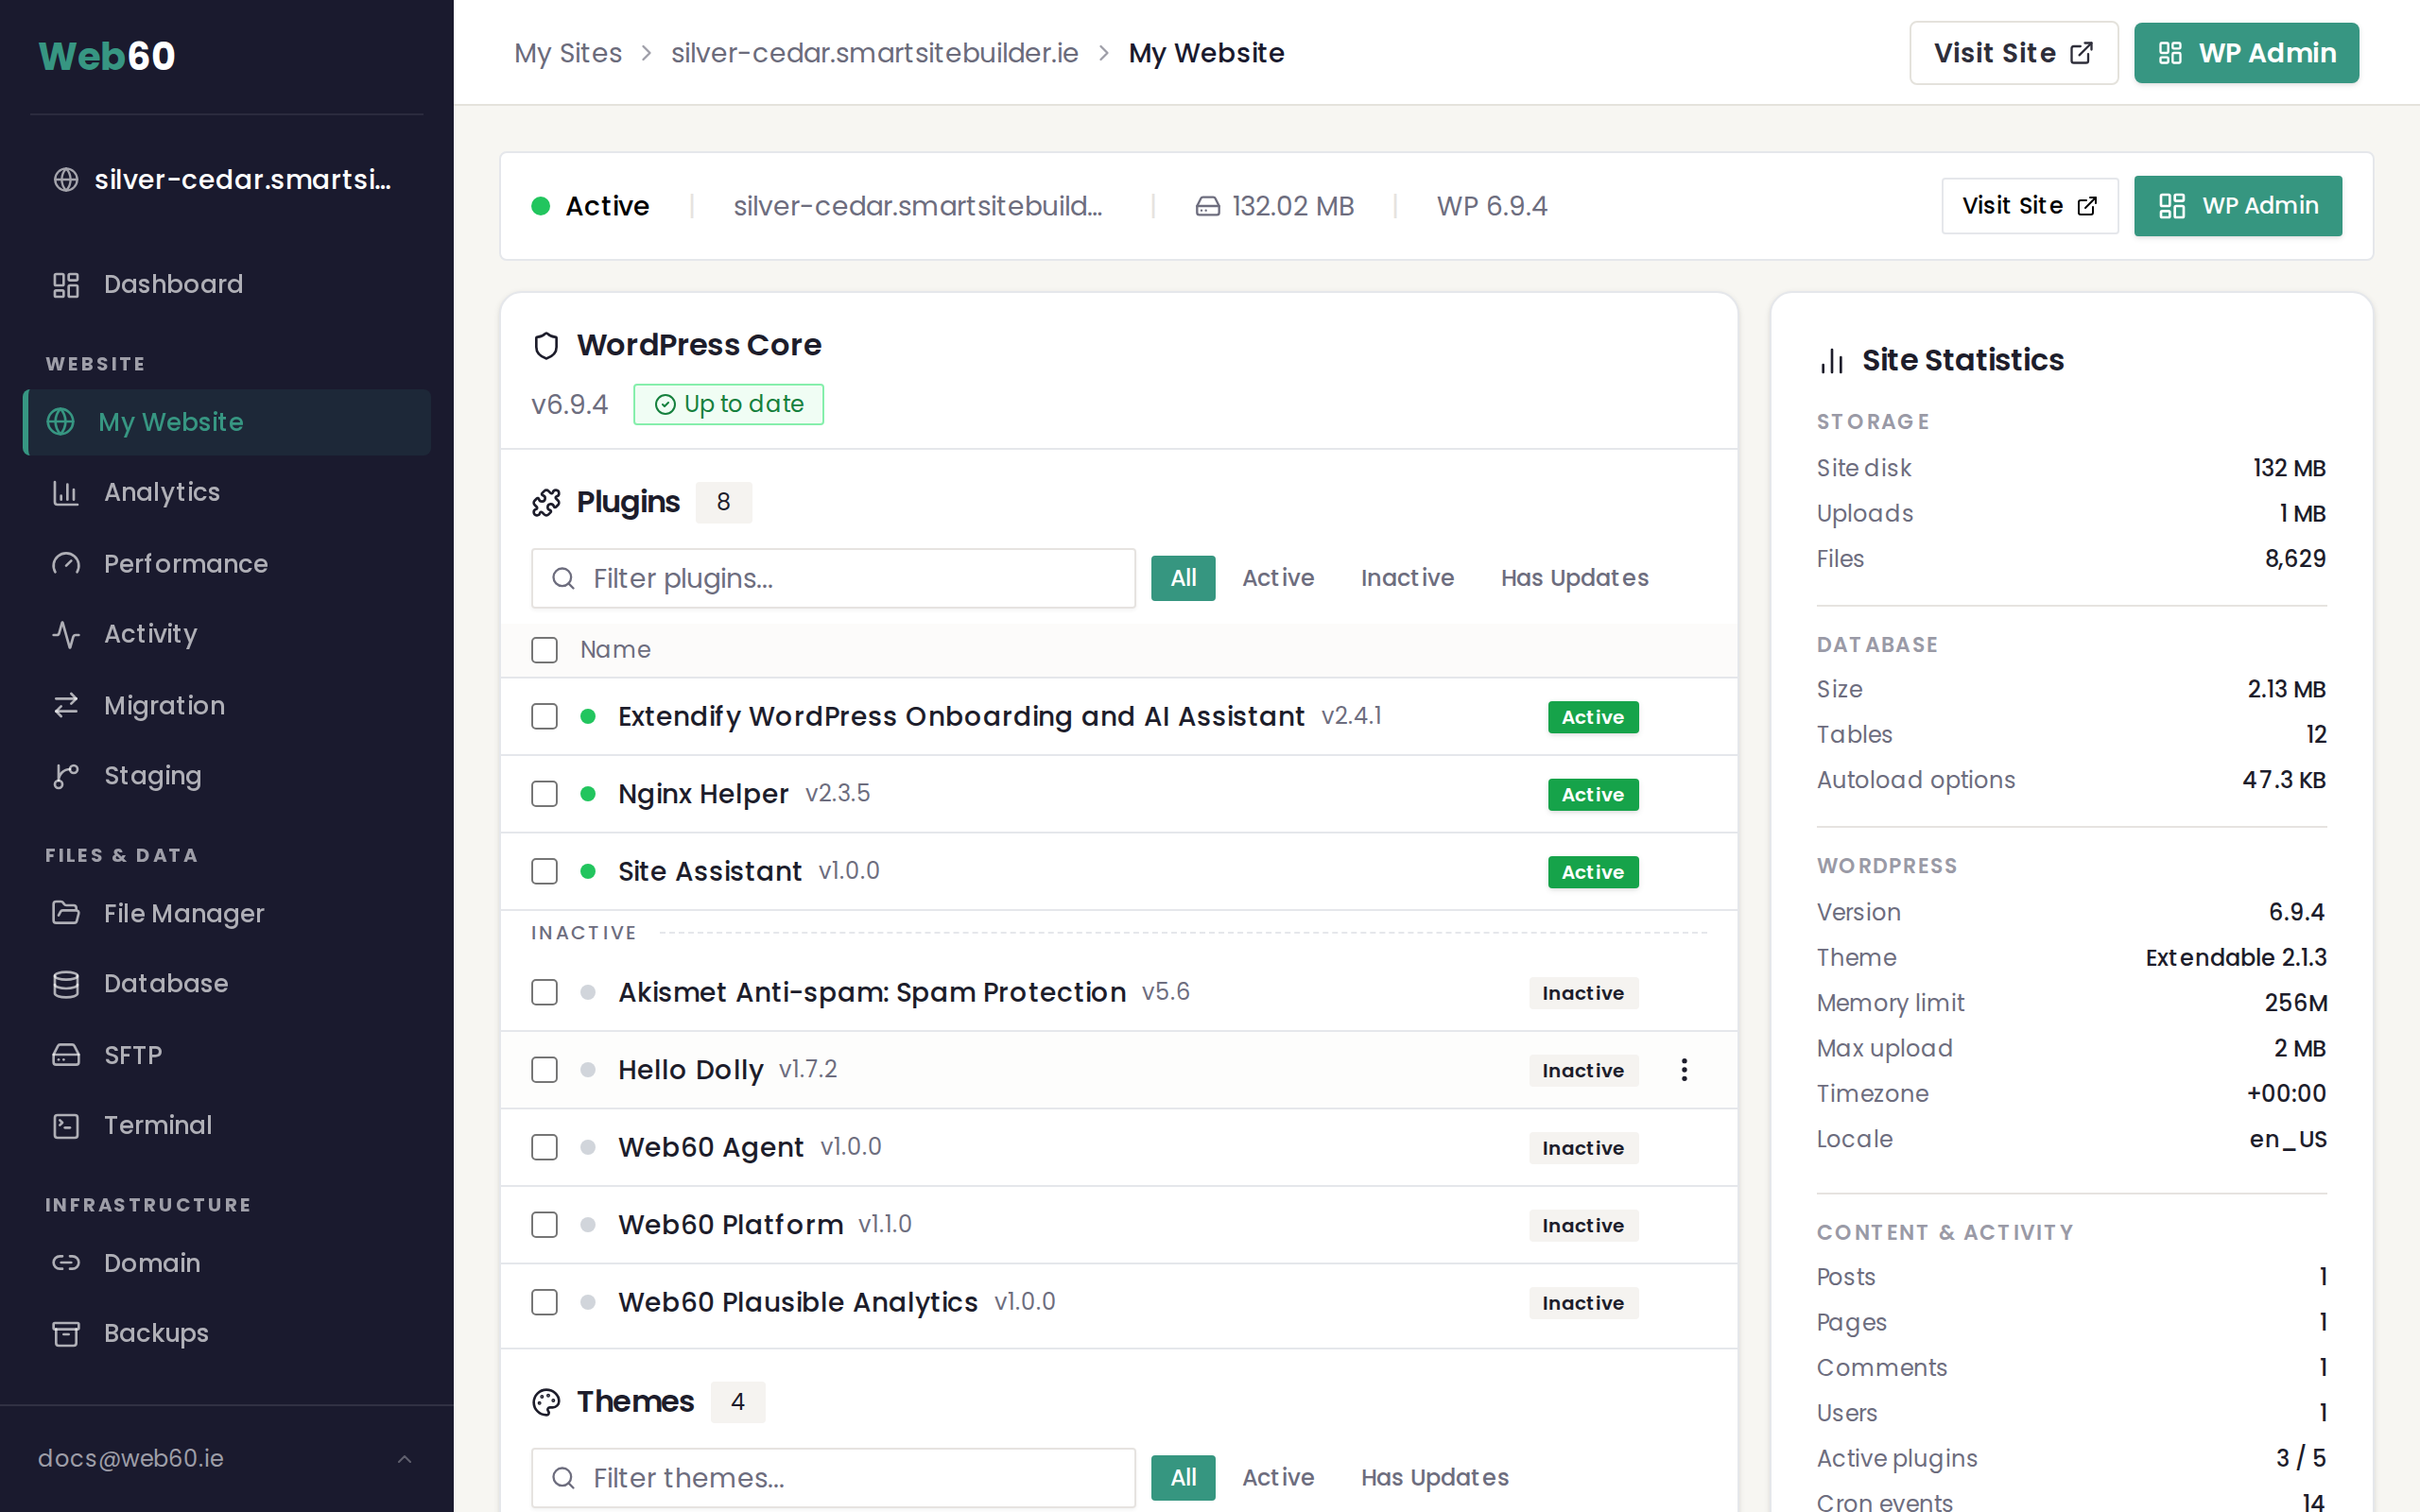This screenshot has width=2420, height=1512.
Task: Visit the live site
Action: click(2013, 52)
